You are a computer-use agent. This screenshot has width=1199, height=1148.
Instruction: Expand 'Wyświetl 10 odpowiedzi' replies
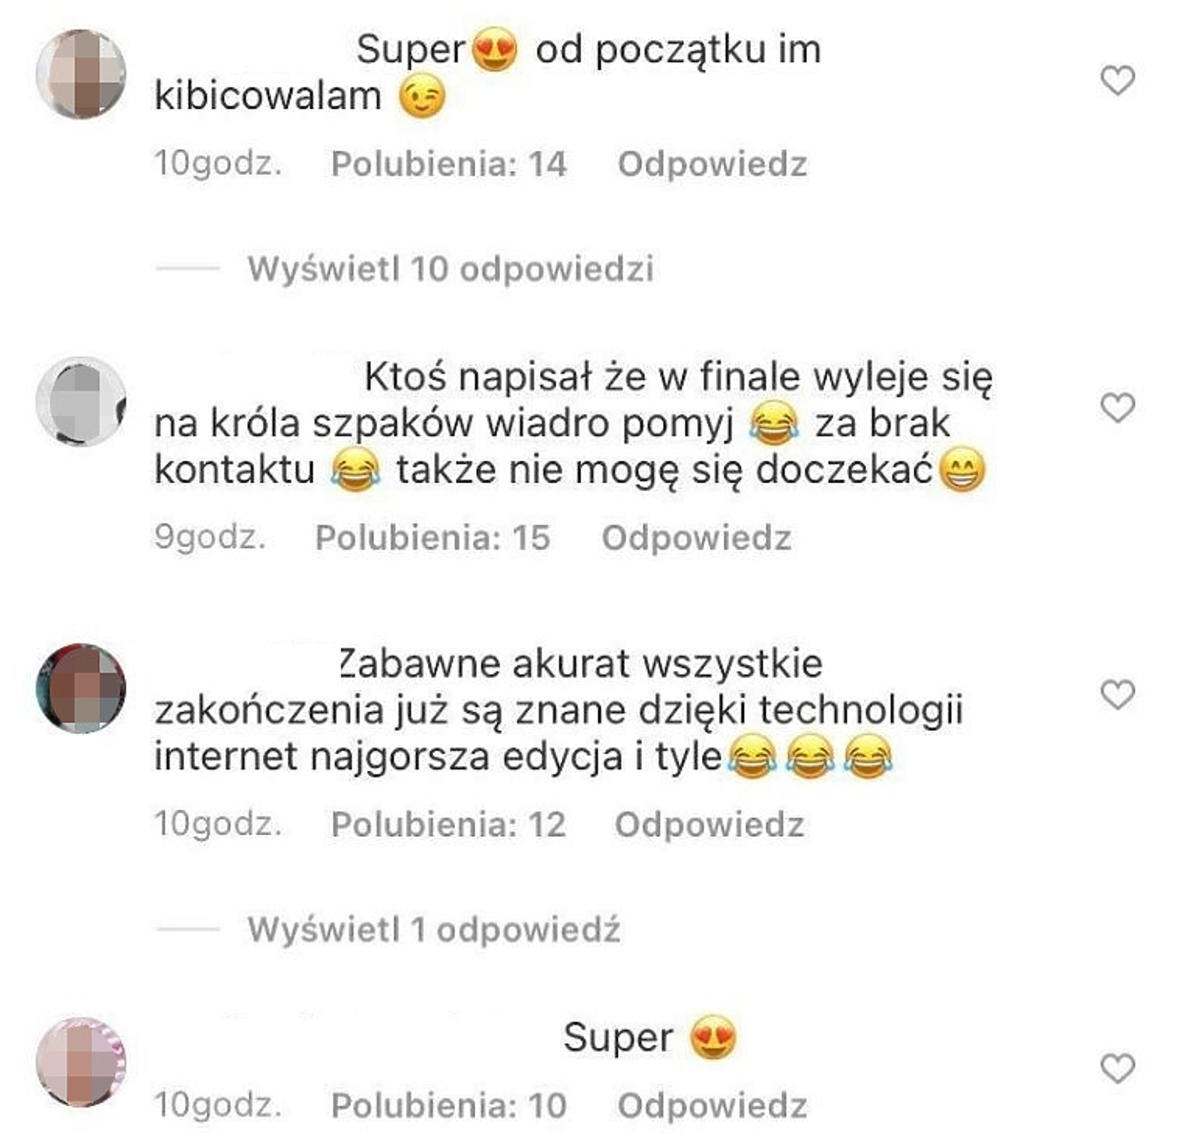point(450,269)
